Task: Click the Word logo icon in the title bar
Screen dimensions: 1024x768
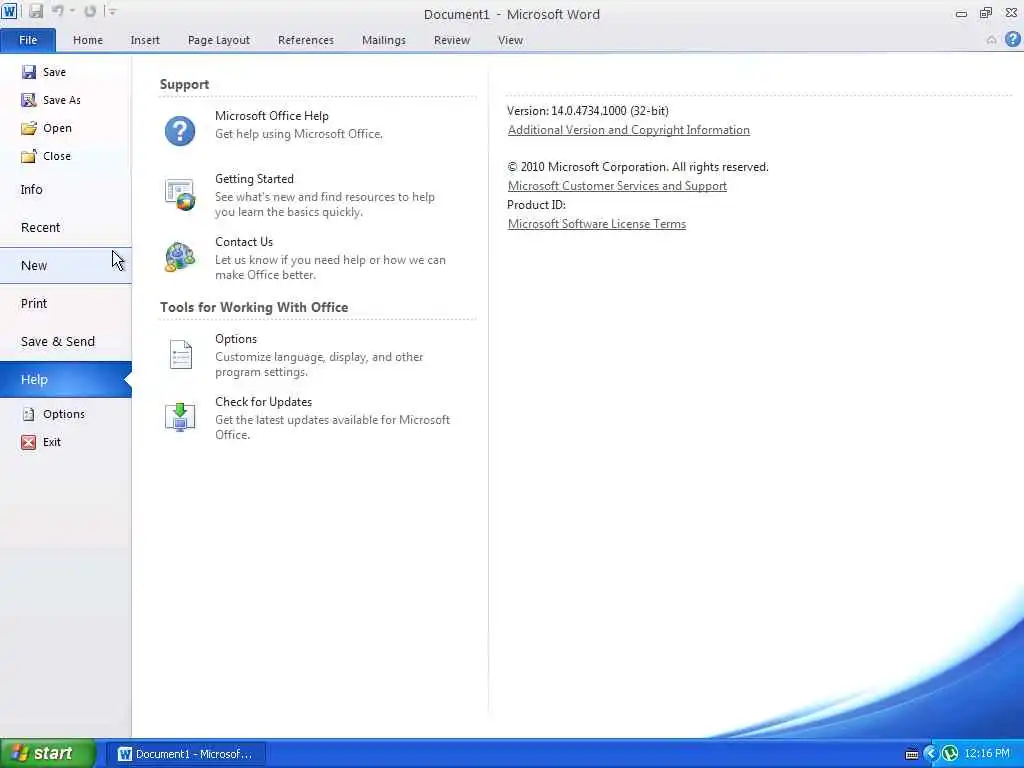Action: pos(9,11)
